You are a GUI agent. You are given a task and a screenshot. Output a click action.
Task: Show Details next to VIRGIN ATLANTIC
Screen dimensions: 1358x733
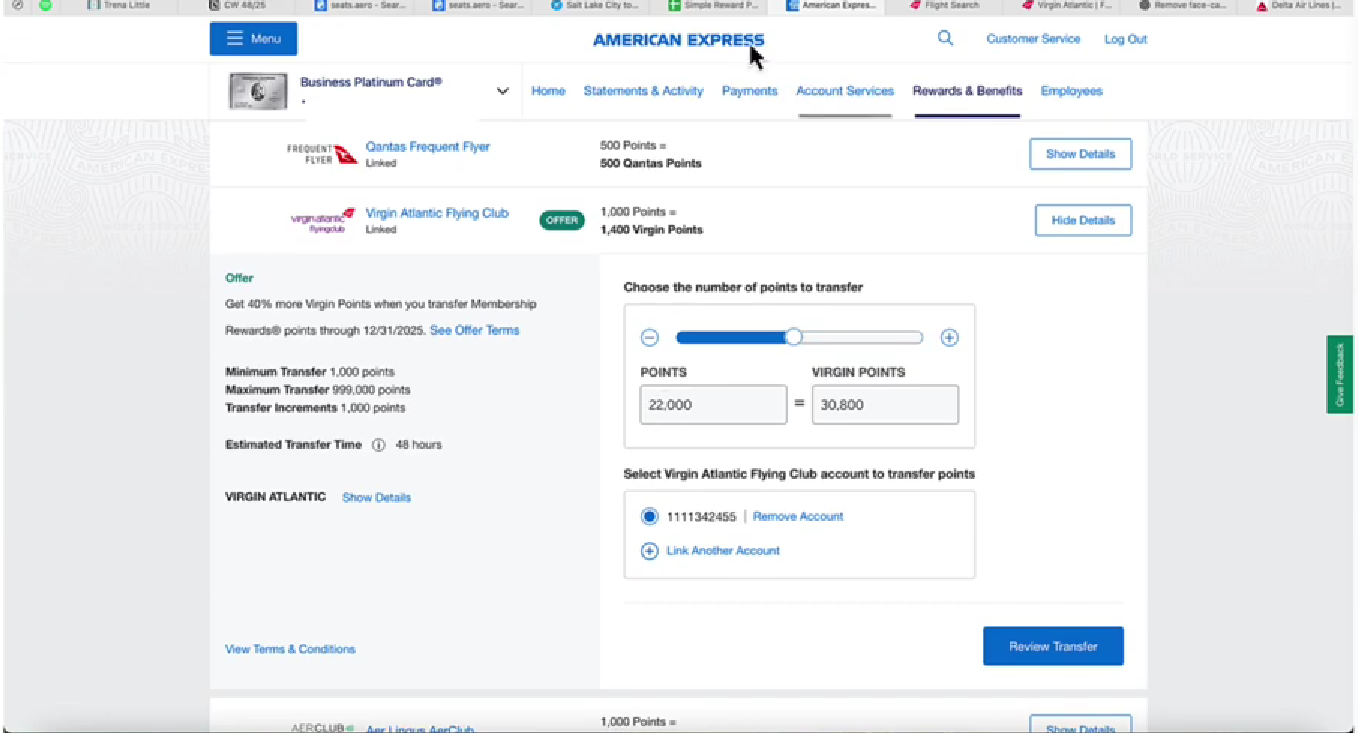(x=376, y=497)
